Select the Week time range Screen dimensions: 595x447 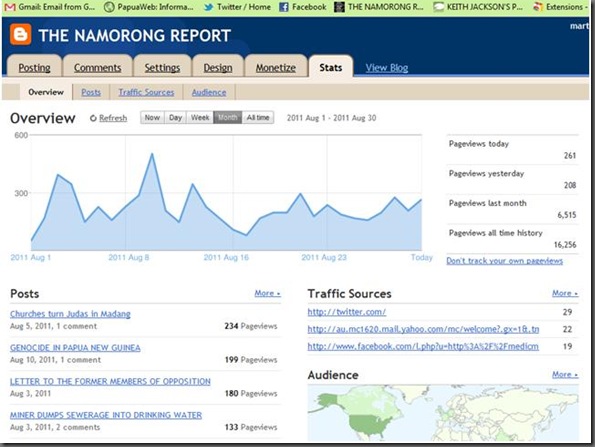pos(200,118)
